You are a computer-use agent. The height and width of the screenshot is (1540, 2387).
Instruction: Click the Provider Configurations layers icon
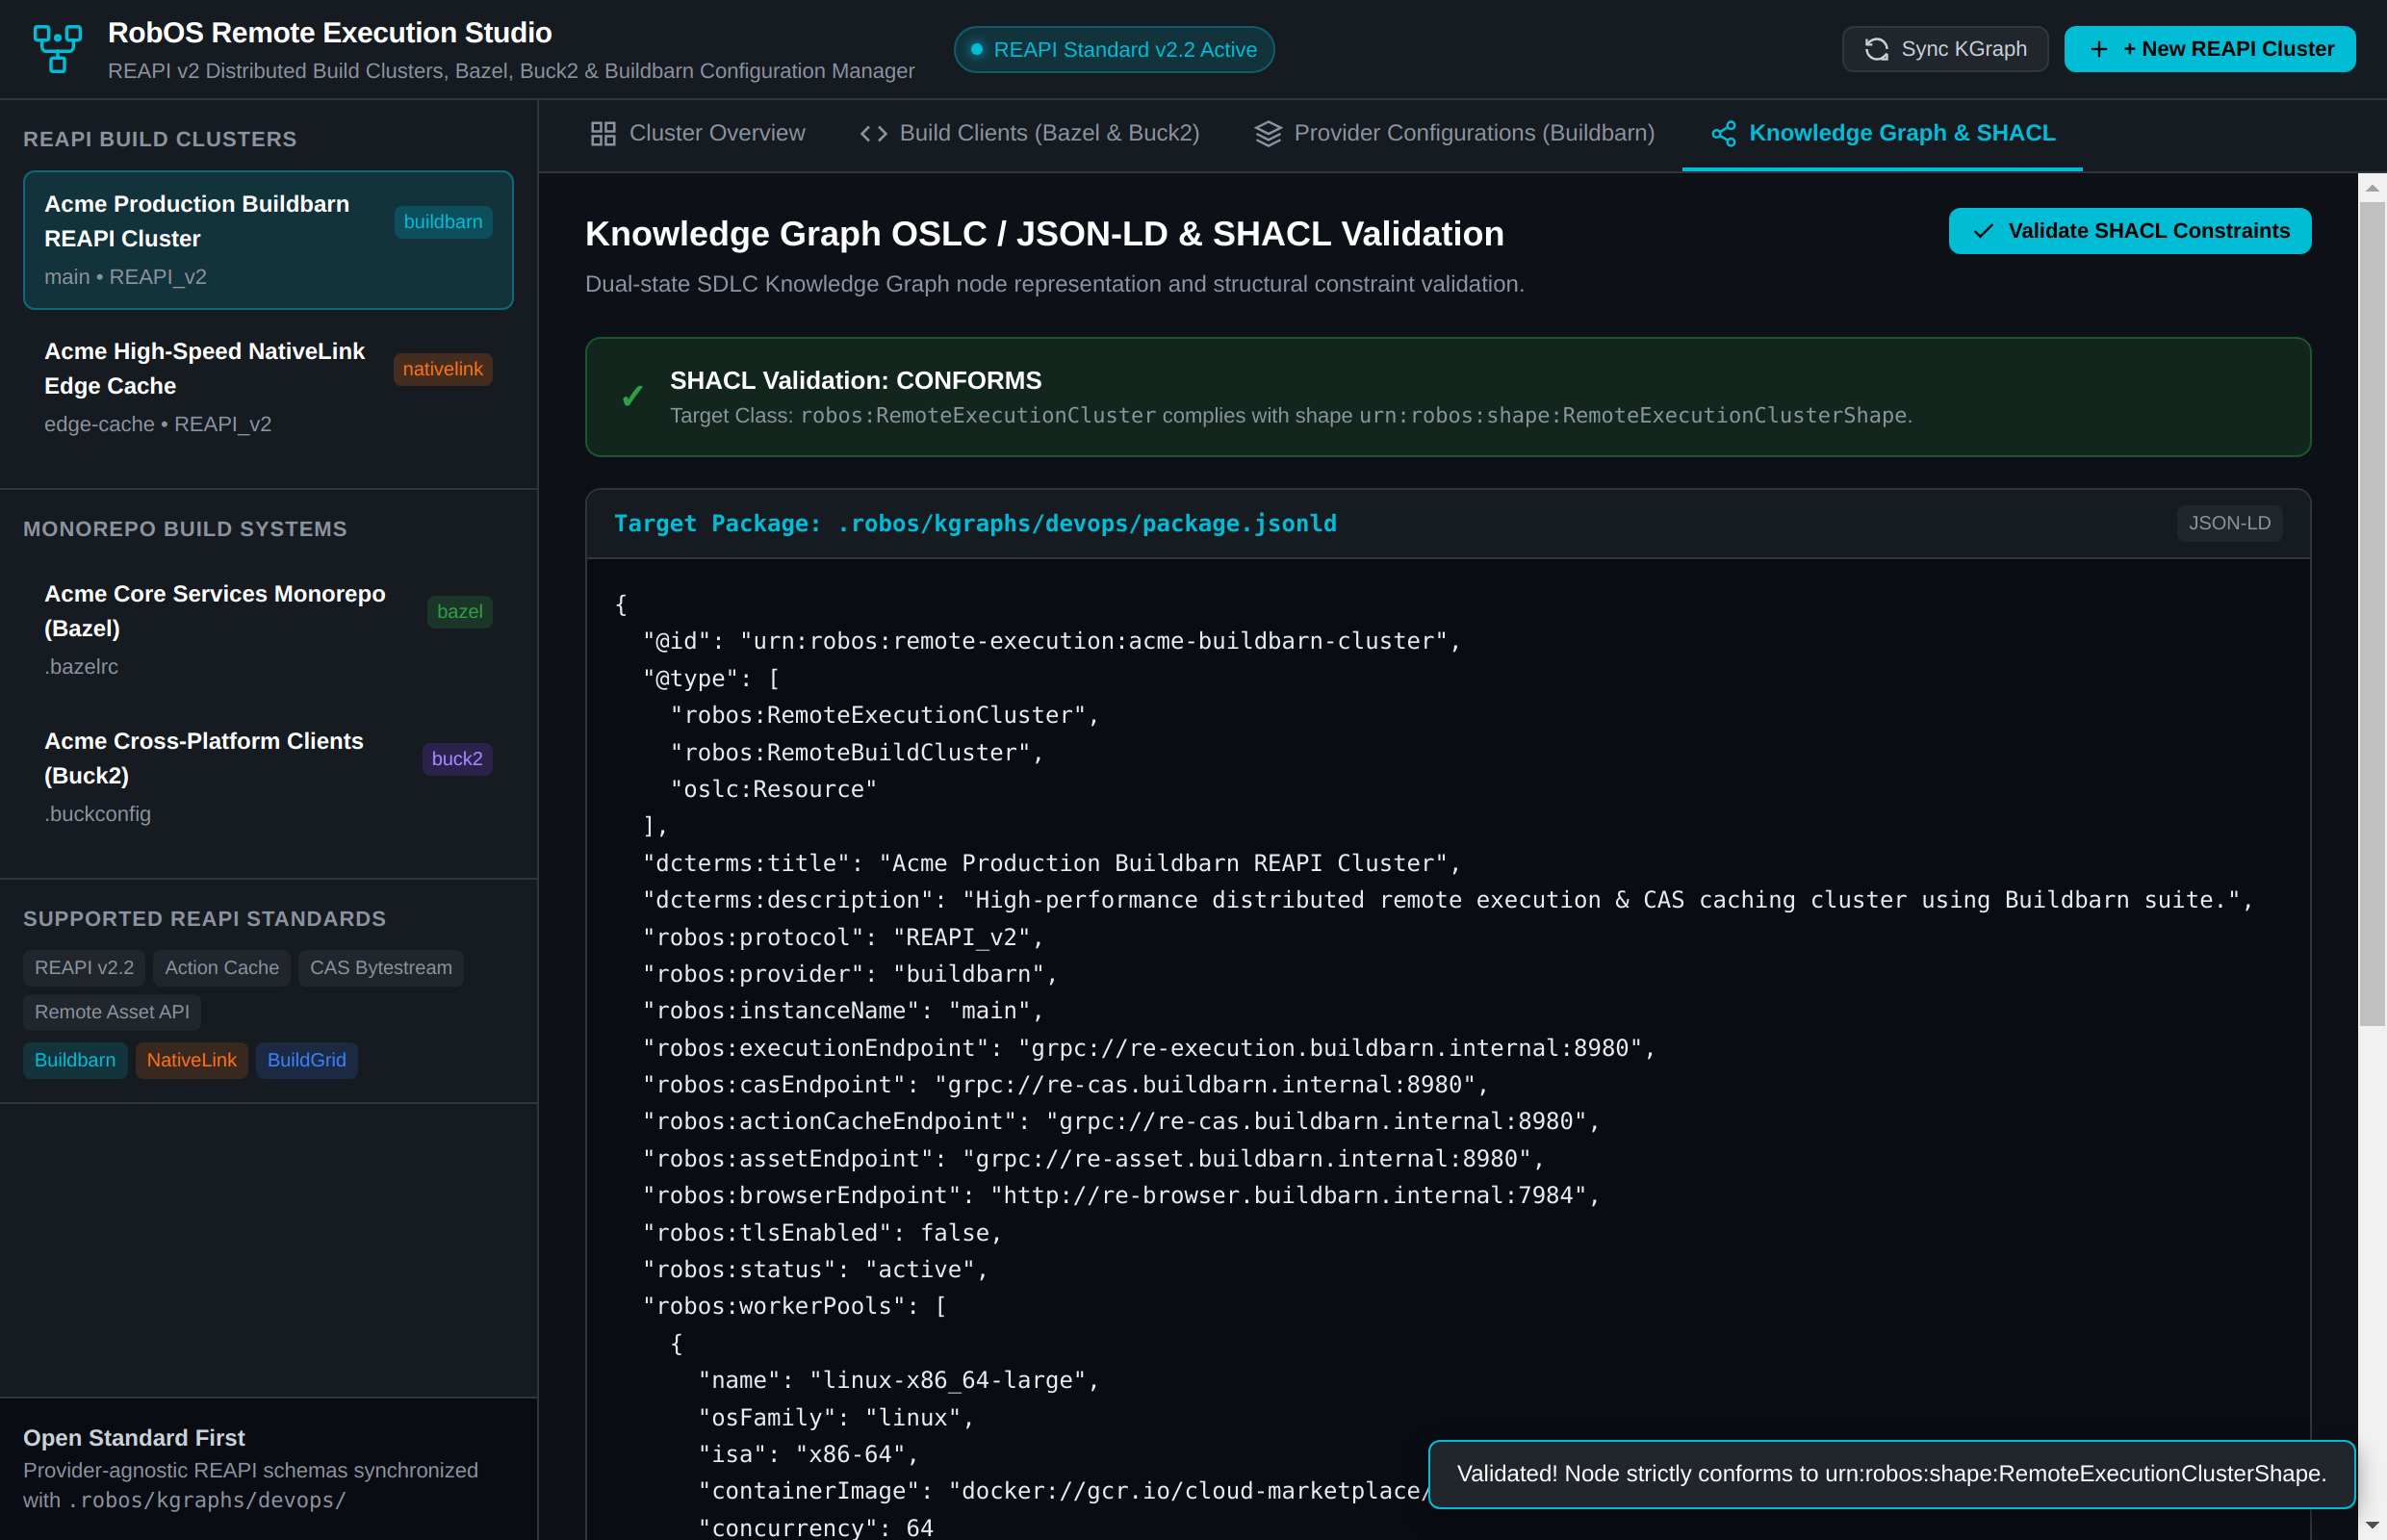click(x=1267, y=133)
